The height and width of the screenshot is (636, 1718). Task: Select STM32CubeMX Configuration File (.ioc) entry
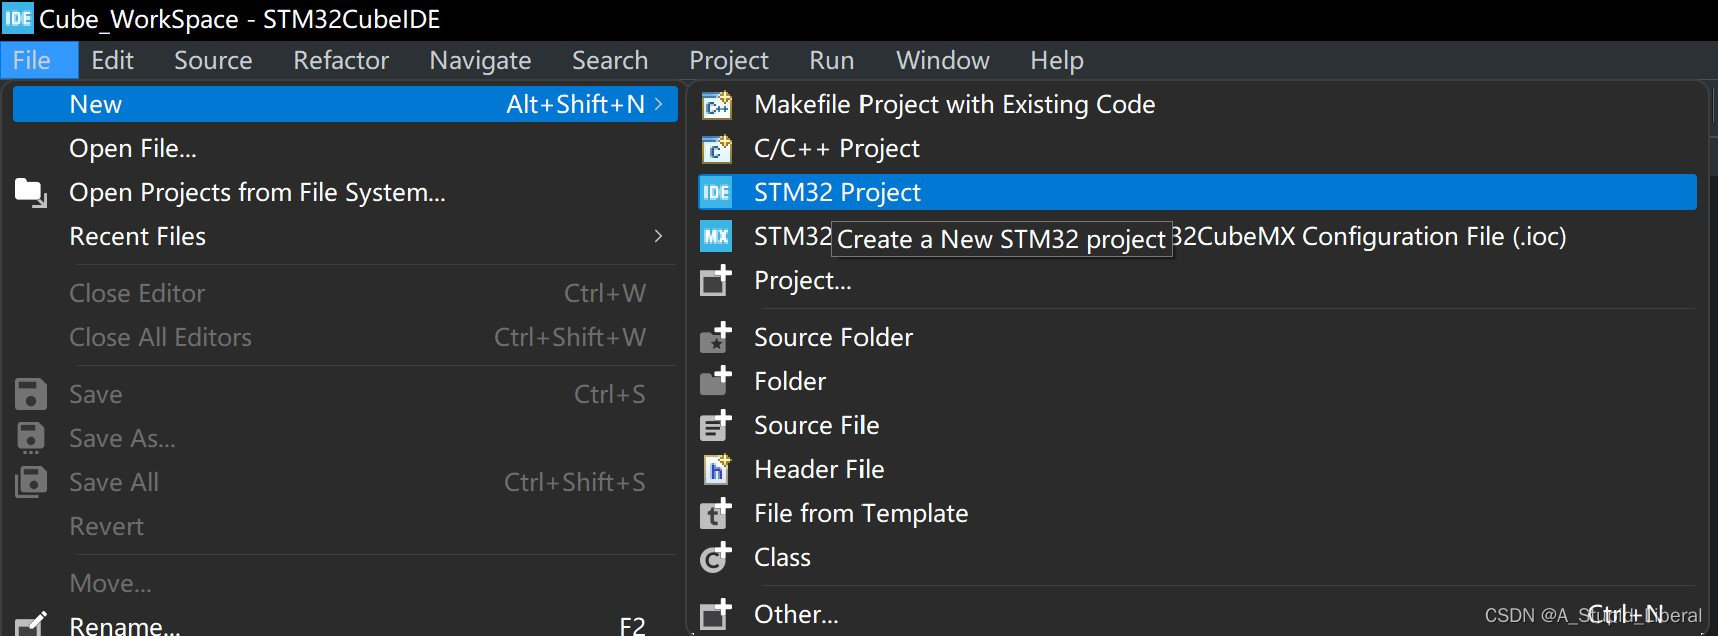[1197, 236]
